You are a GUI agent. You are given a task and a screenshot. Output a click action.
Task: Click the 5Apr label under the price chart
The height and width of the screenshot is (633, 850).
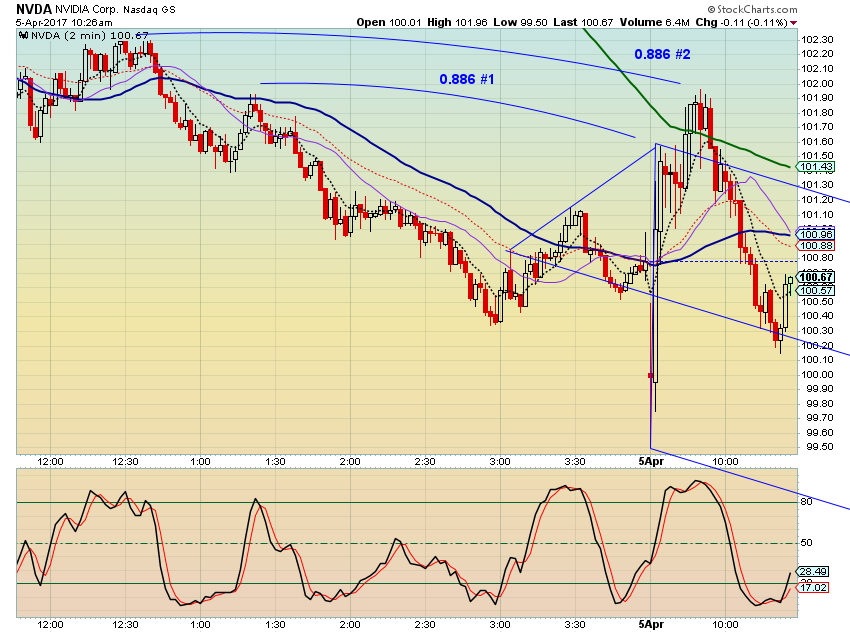(651, 462)
